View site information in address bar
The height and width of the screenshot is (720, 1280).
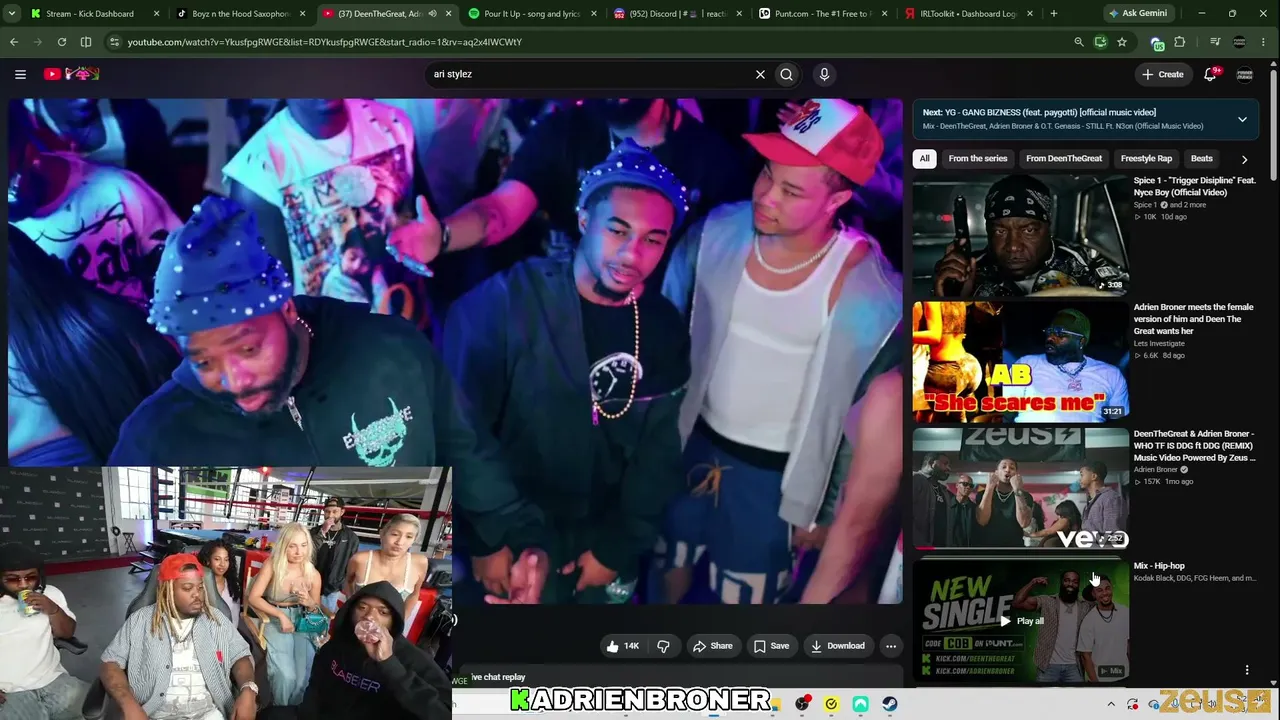click(115, 42)
